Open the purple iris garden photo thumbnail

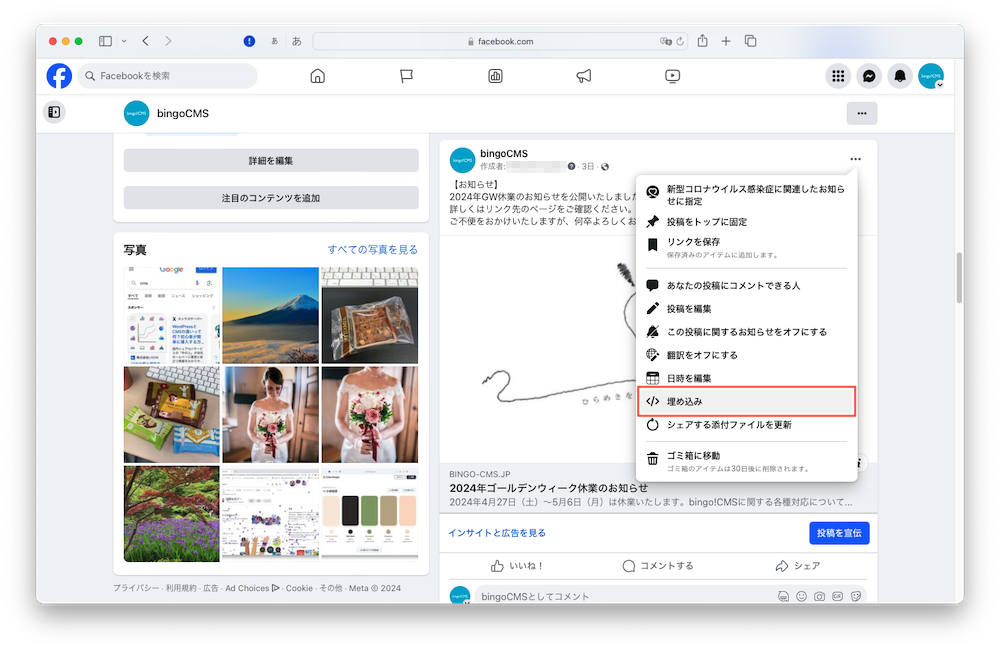click(172, 513)
